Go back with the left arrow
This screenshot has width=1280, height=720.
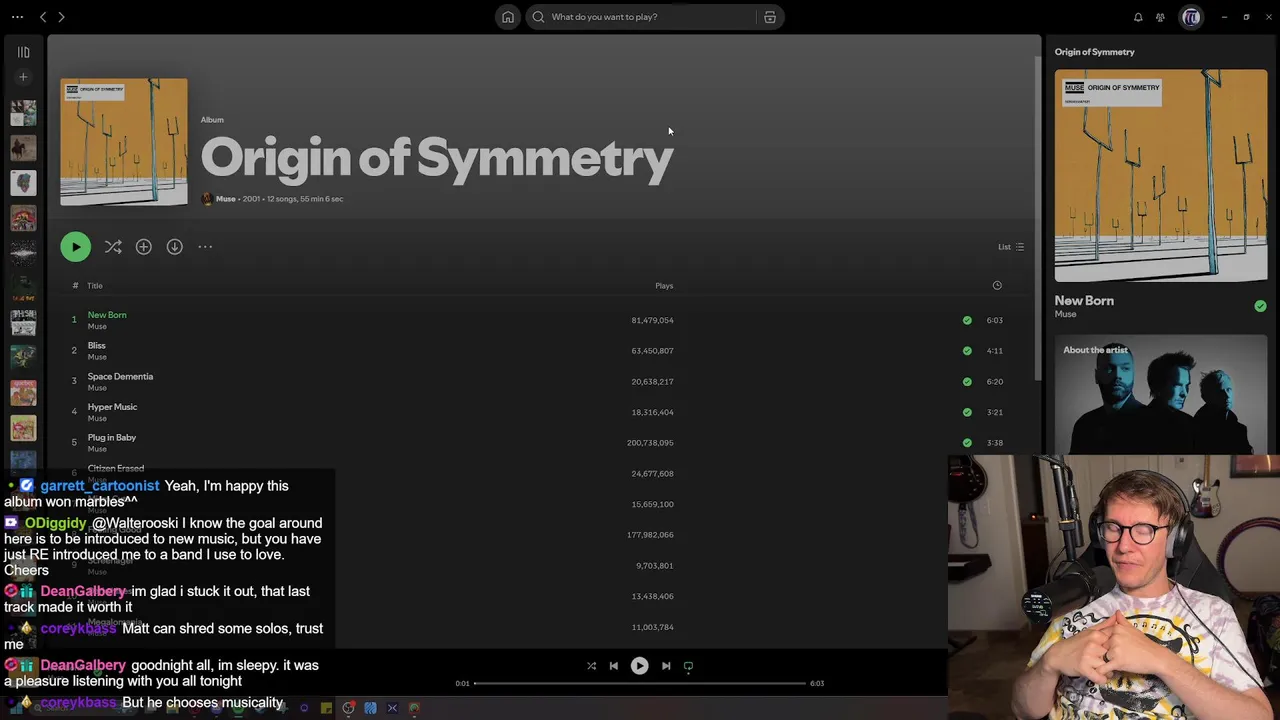click(43, 17)
